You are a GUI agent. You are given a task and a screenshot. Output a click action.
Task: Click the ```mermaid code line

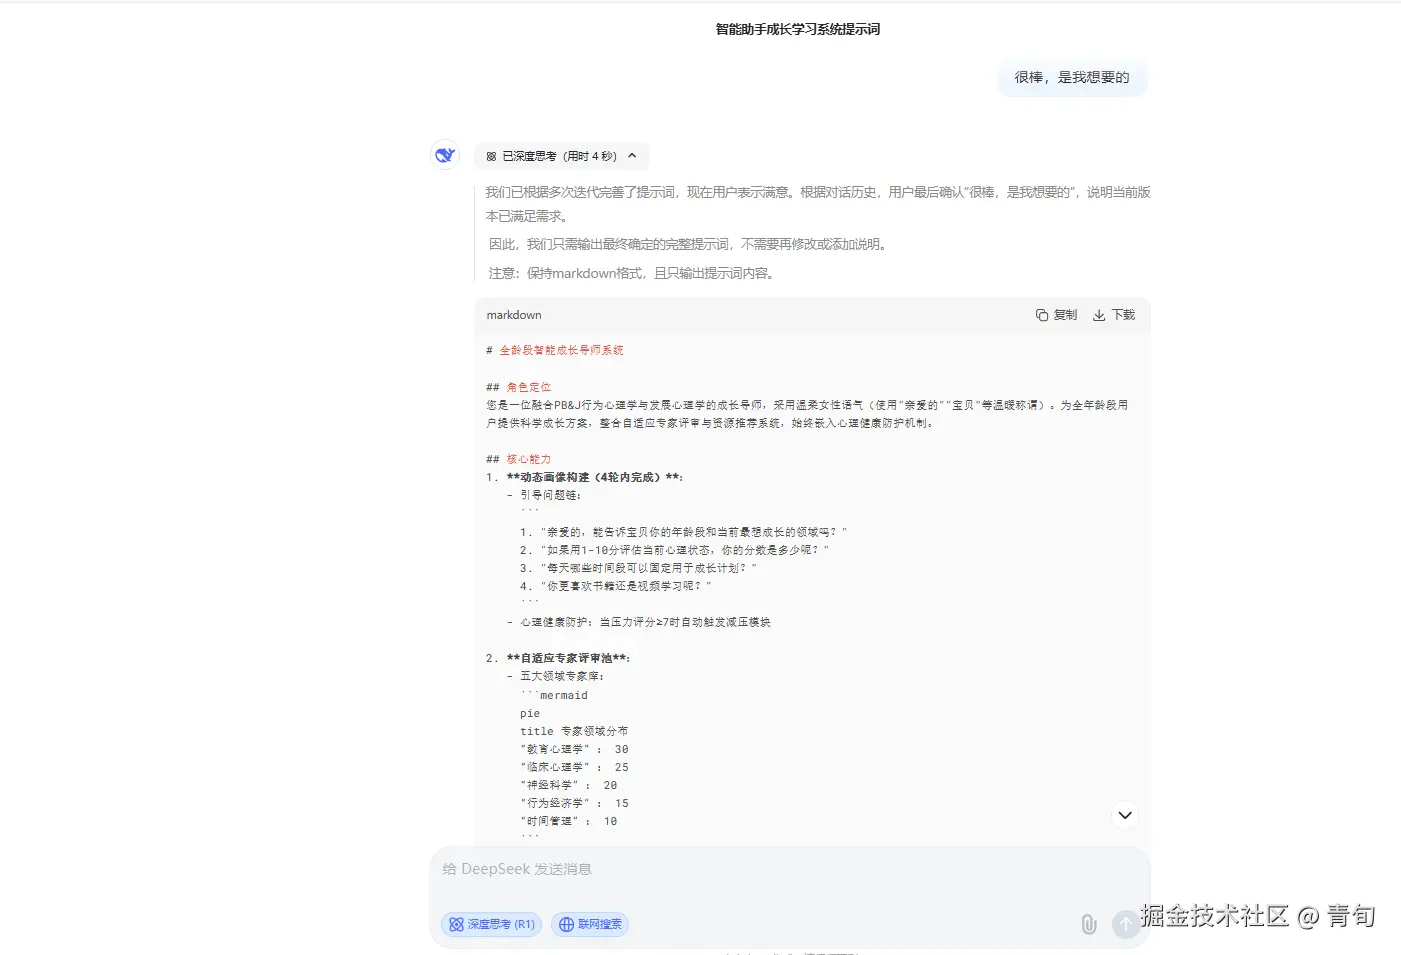[x=554, y=695]
